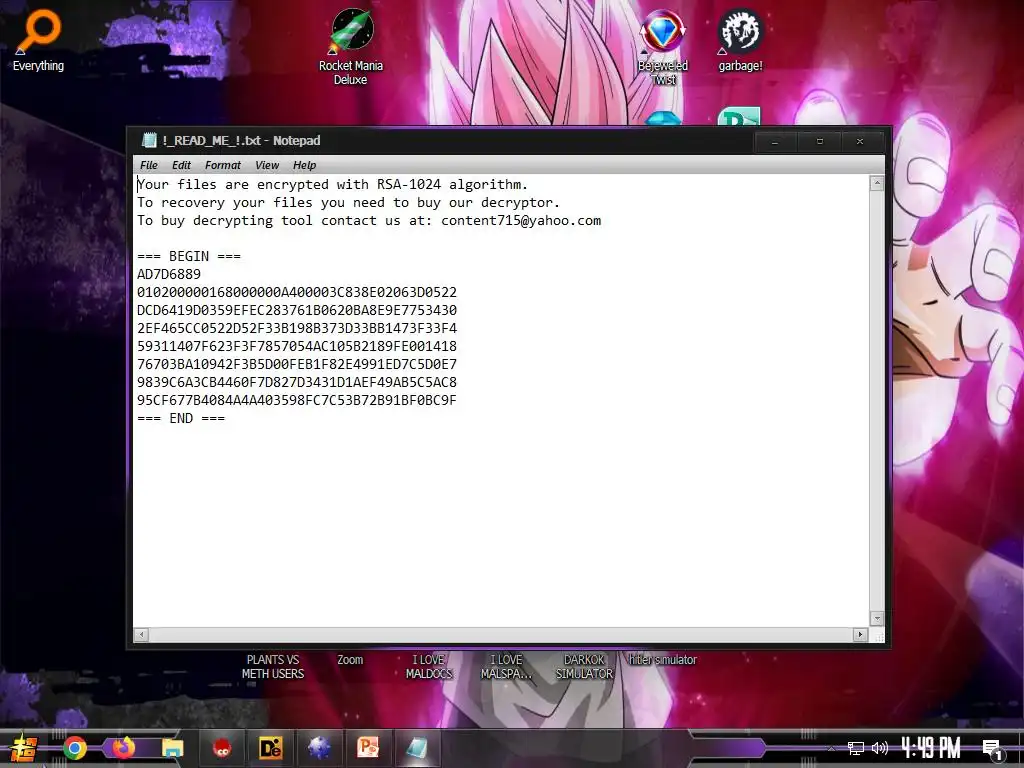Open the Notepad Format menu
The width and height of the screenshot is (1024, 768).
pos(223,165)
